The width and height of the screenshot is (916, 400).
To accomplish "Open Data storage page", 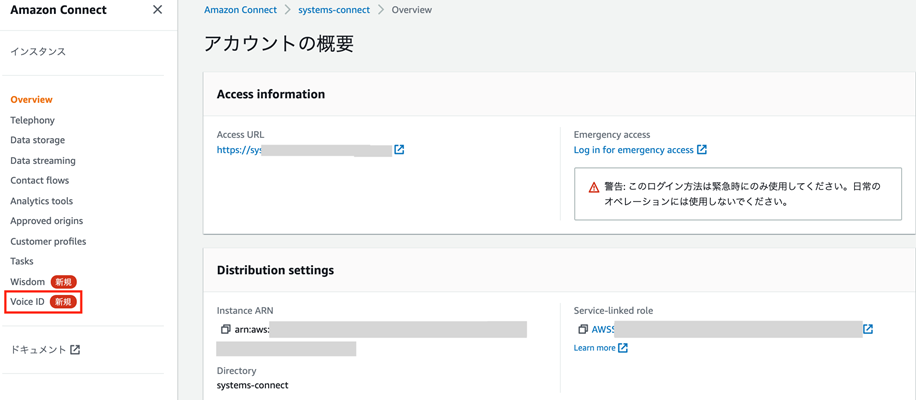I will tap(37, 140).
